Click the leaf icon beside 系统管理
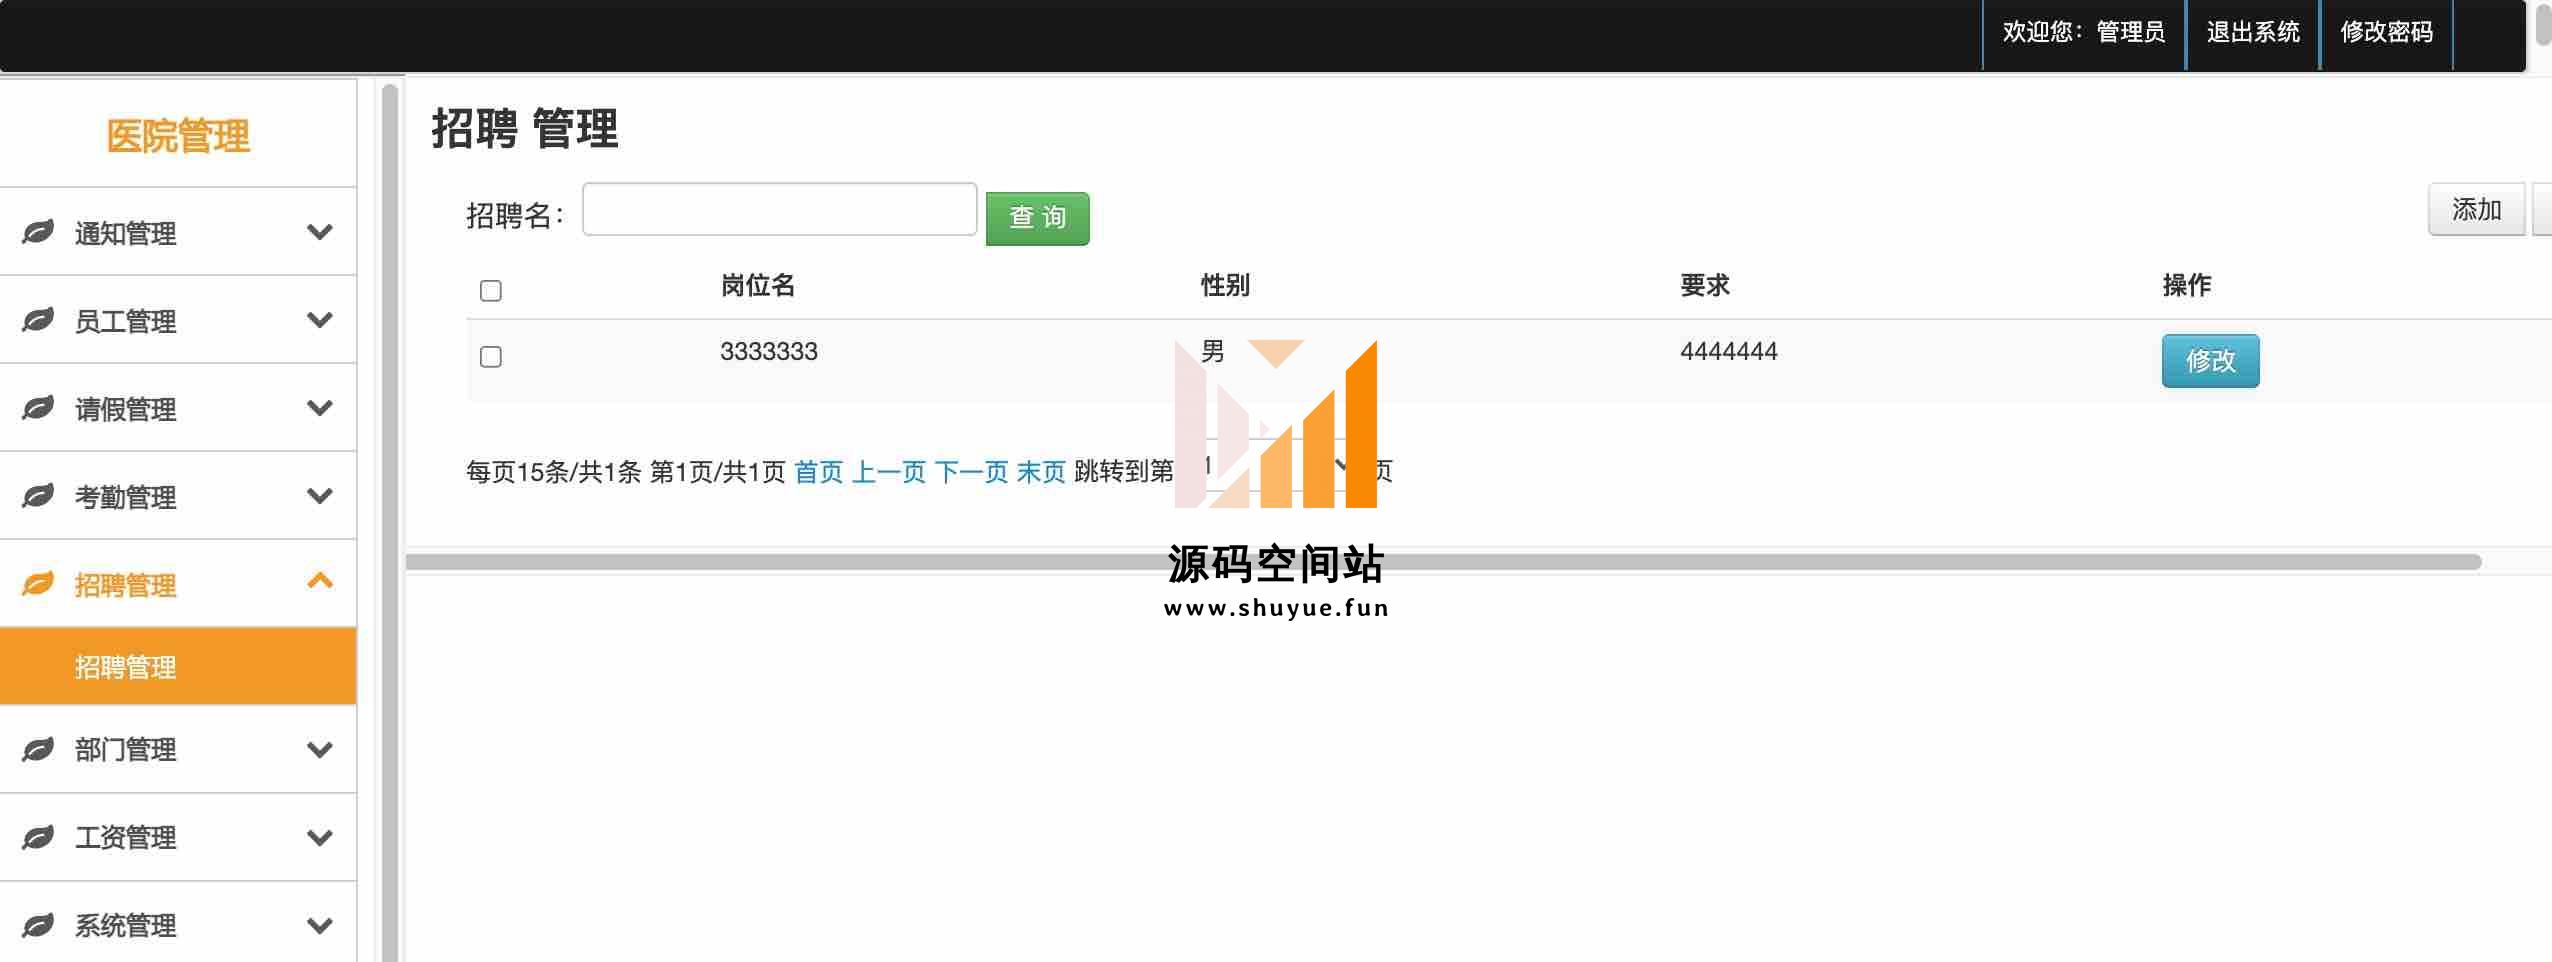Viewport: 2552px width, 962px height. 38,925
